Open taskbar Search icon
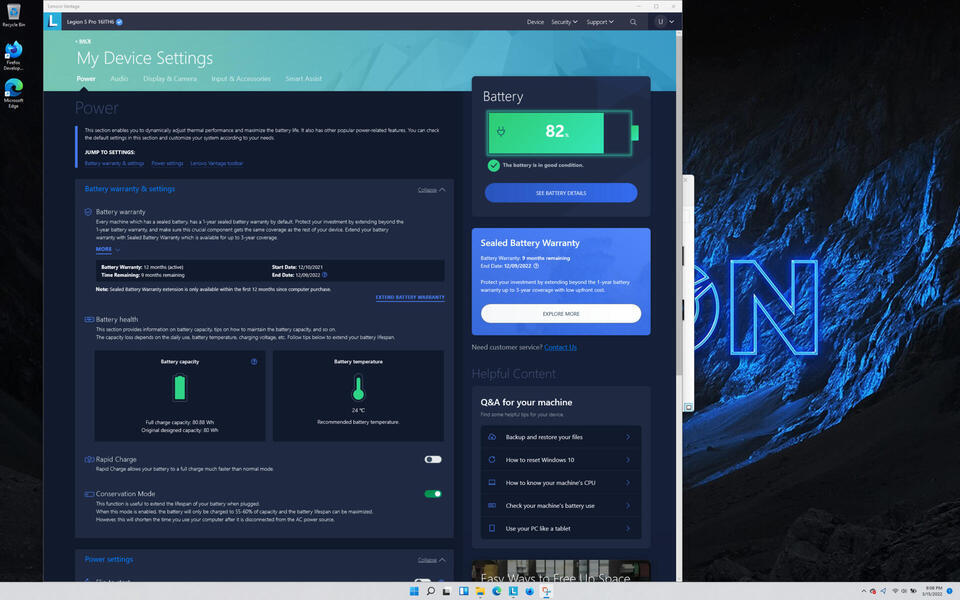960x600 pixels. click(x=430, y=591)
